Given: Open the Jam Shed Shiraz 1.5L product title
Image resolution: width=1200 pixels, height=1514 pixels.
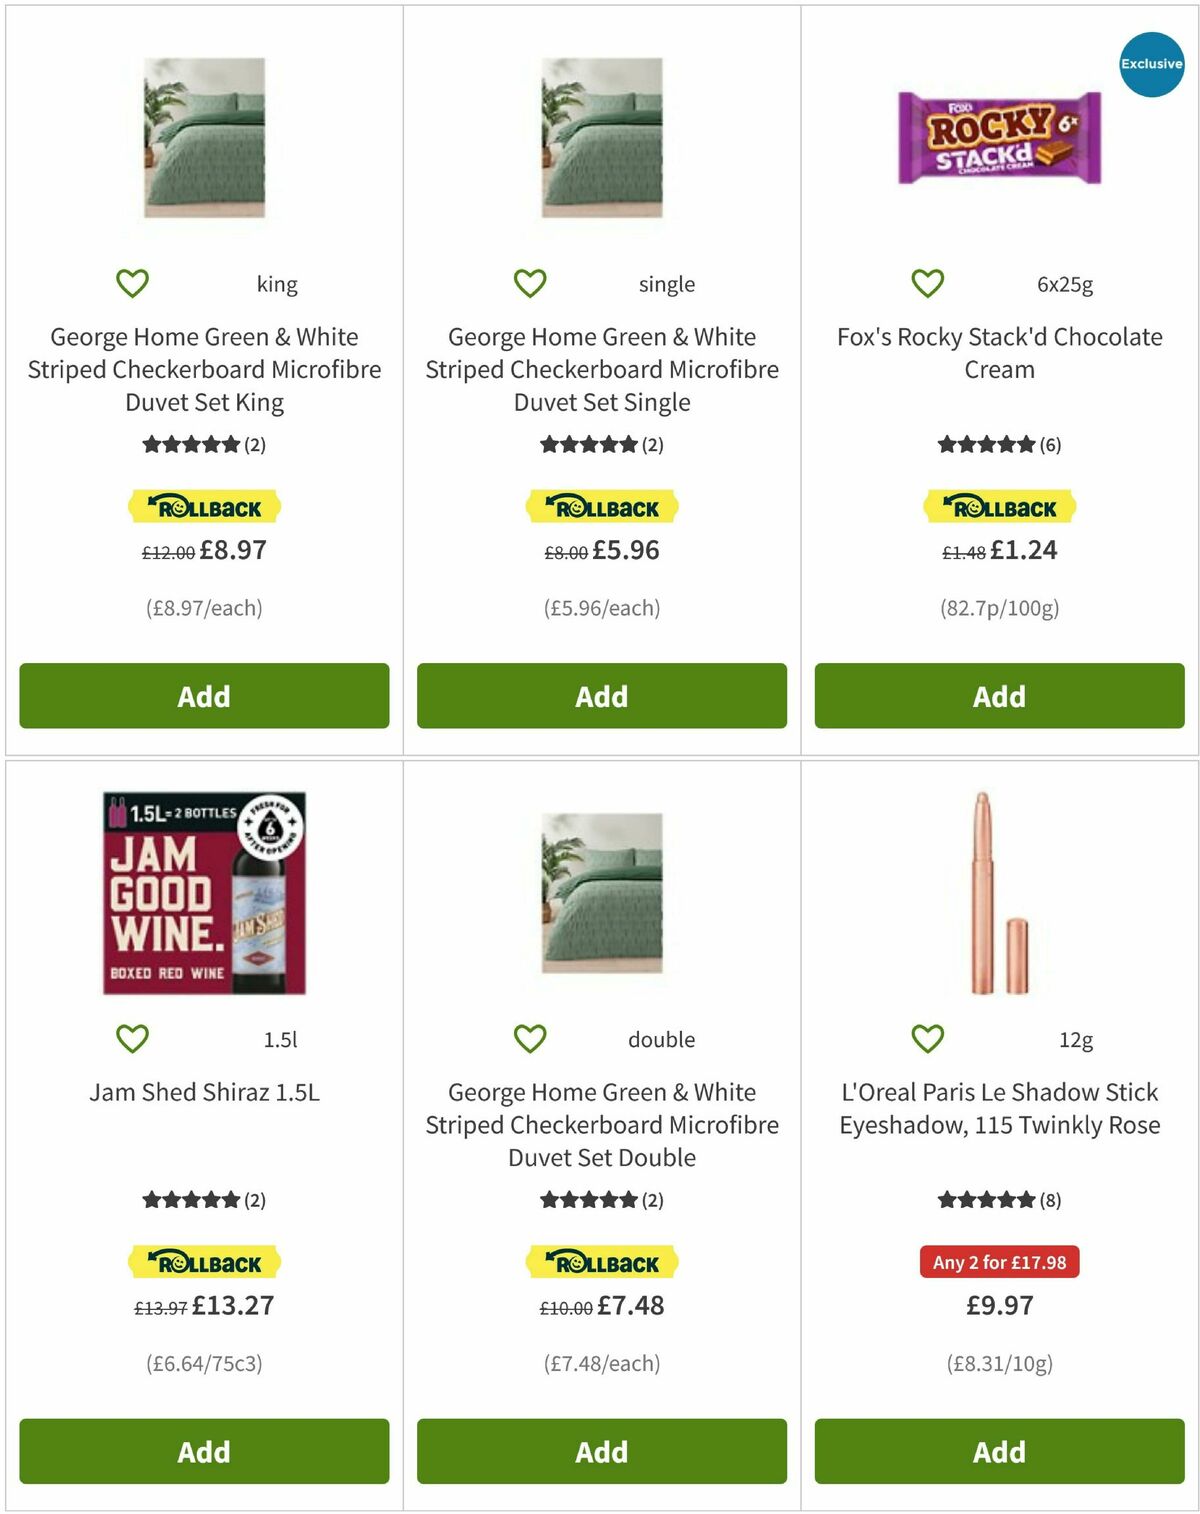Looking at the screenshot, I should click(203, 1093).
